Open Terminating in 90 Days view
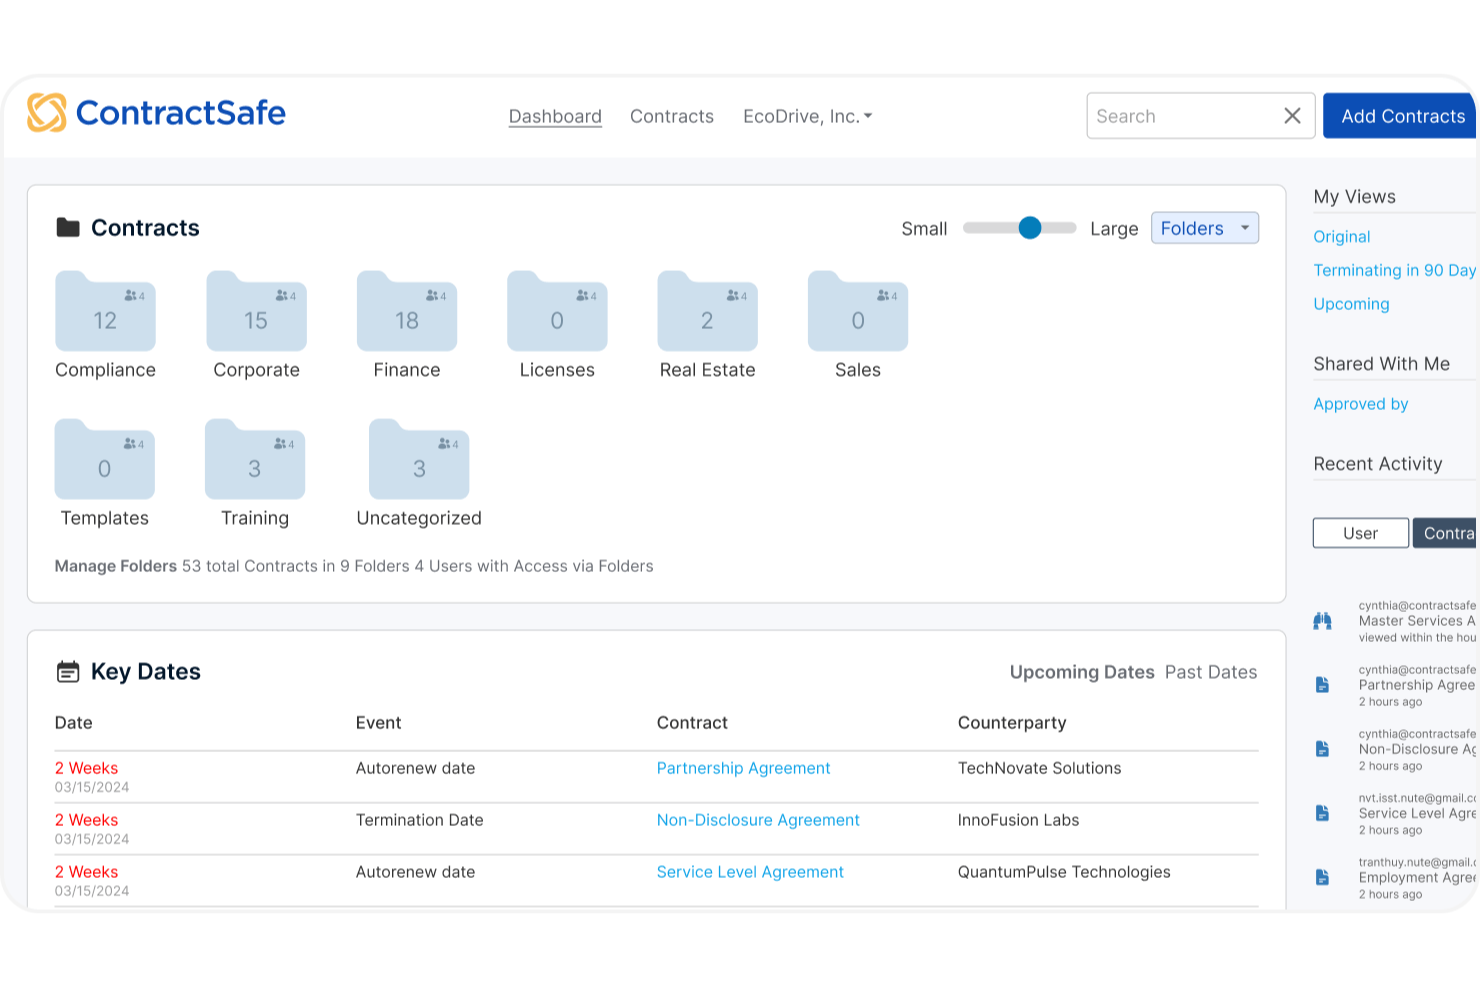Viewport: 1480px width, 987px height. [1395, 270]
